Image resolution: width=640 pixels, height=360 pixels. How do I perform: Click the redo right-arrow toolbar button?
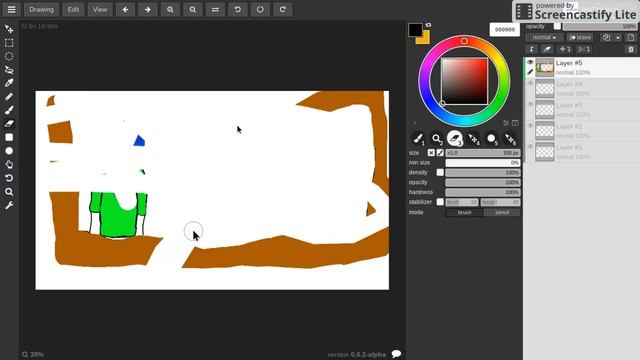point(148,9)
